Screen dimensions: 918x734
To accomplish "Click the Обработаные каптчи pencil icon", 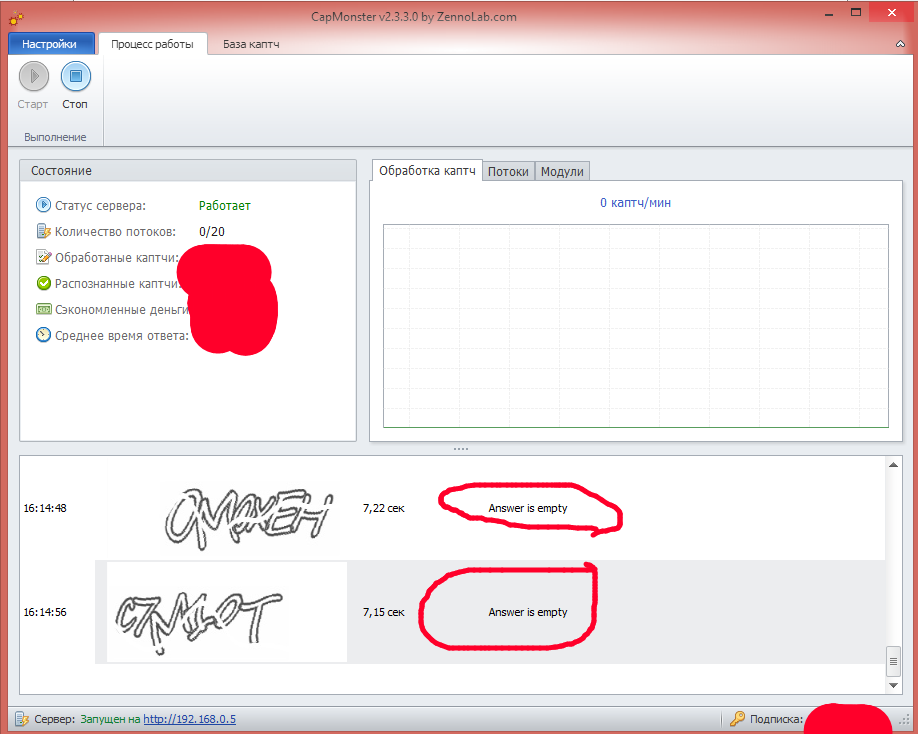I will (x=43, y=257).
